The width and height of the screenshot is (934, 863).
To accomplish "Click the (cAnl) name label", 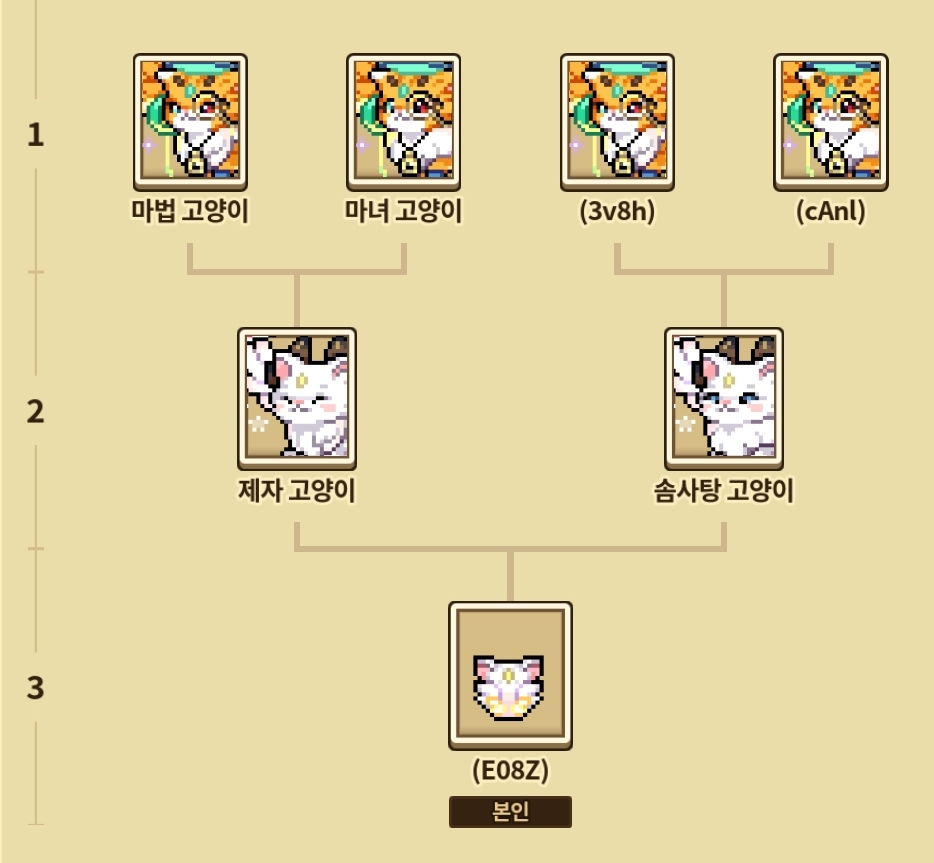I will click(x=830, y=211).
